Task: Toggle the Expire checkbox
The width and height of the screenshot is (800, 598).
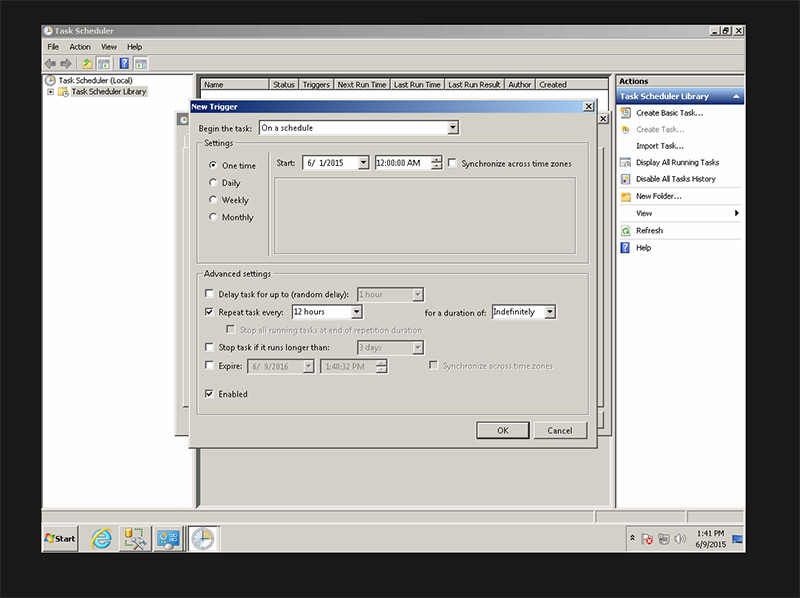Action: [209, 365]
